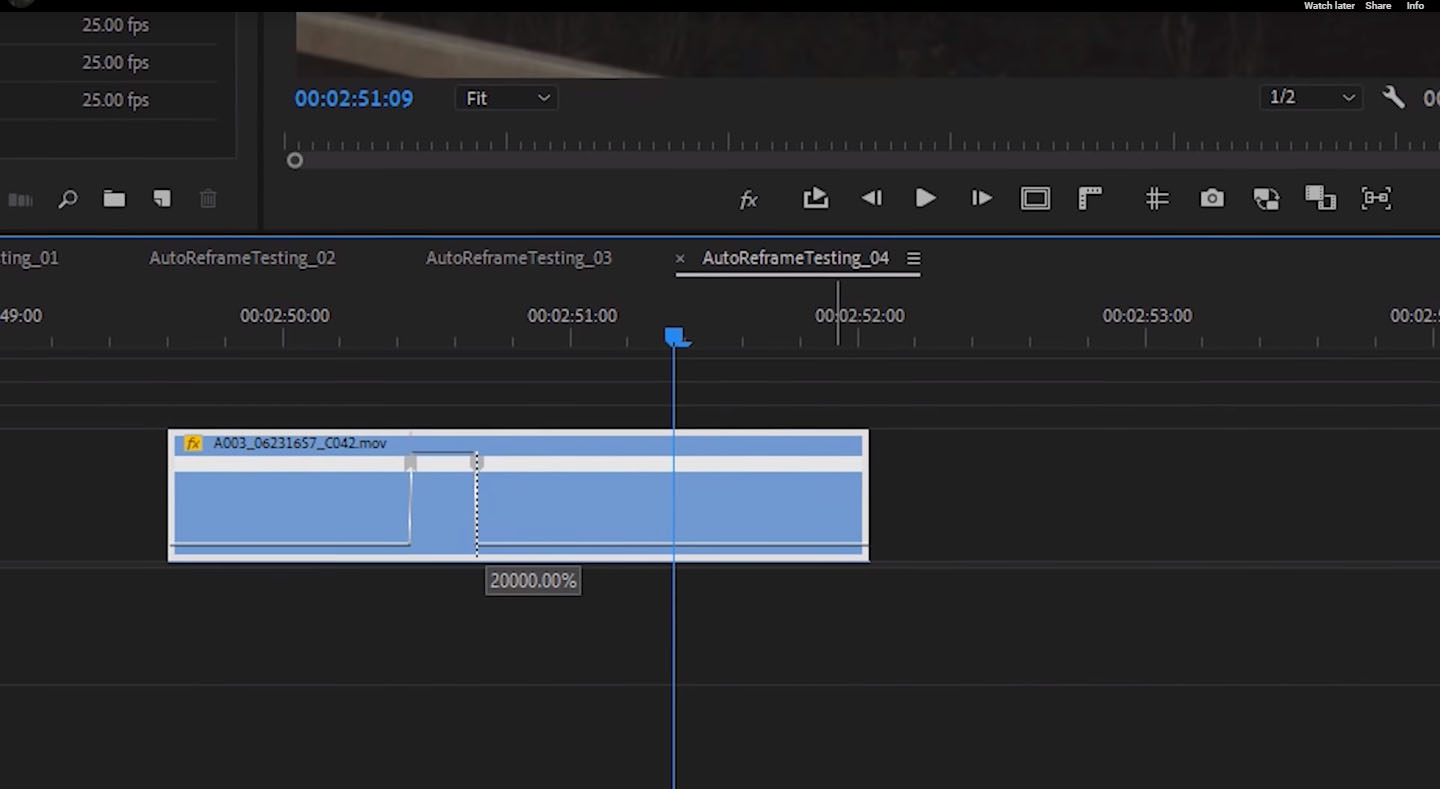Image resolution: width=1440 pixels, height=789 pixels.
Task: Click the Show Guides grid icon
Action: point(1157,199)
